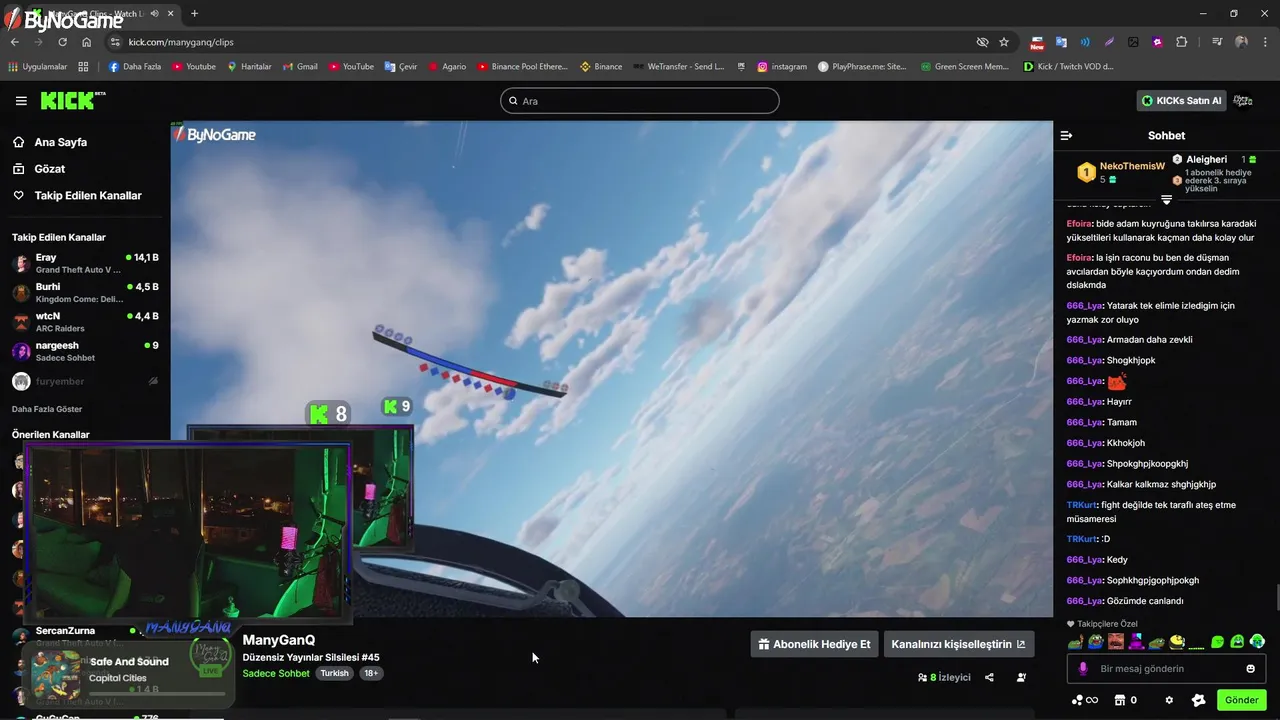This screenshot has width=1280, height=720.
Task: Open Kick / Twitch VOD bookmark
Action: click(x=1068, y=67)
